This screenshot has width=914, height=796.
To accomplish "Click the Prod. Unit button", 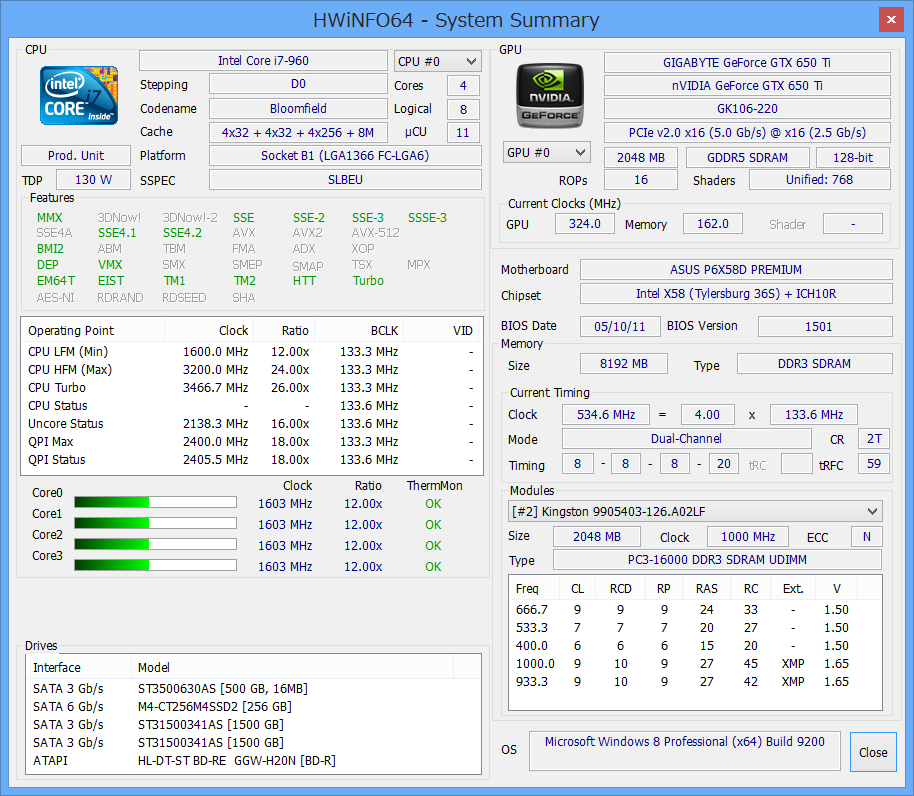I will pos(76,156).
